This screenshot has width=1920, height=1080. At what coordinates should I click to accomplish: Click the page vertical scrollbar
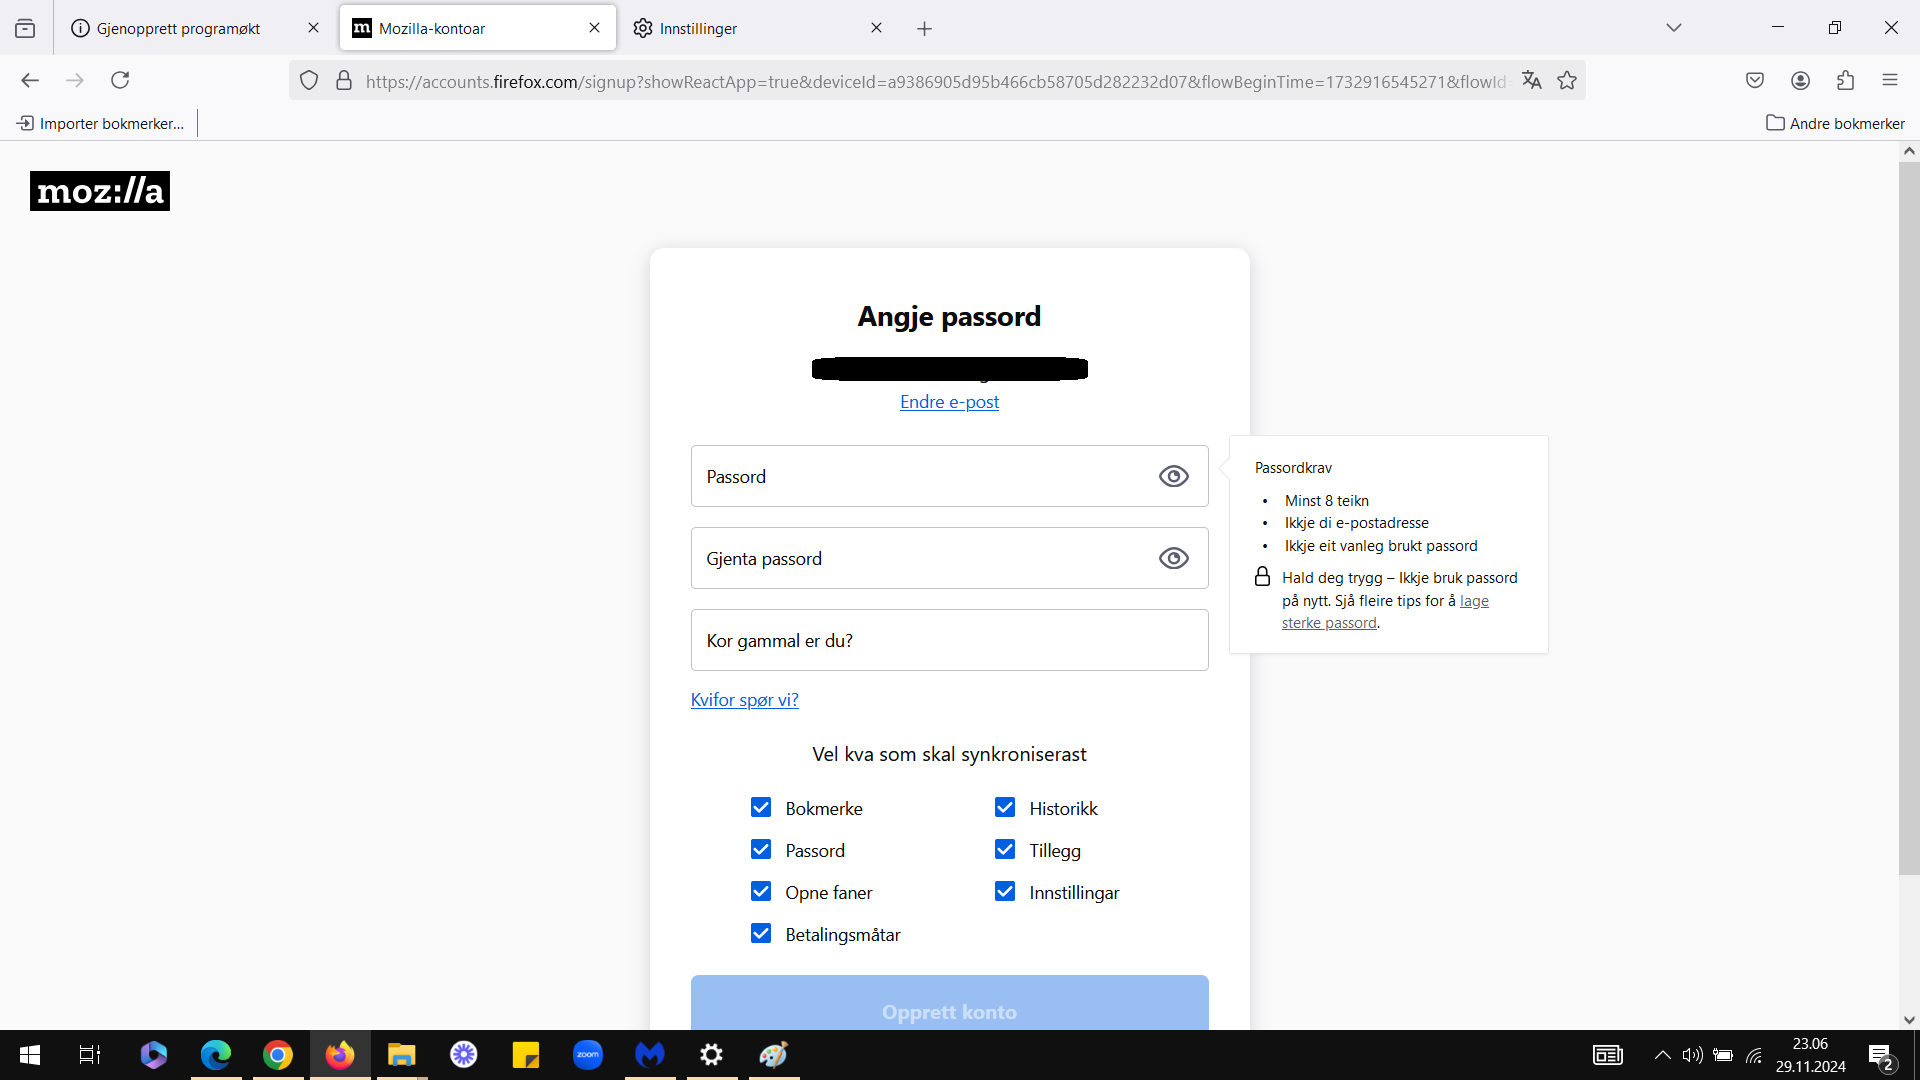click(x=1909, y=518)
